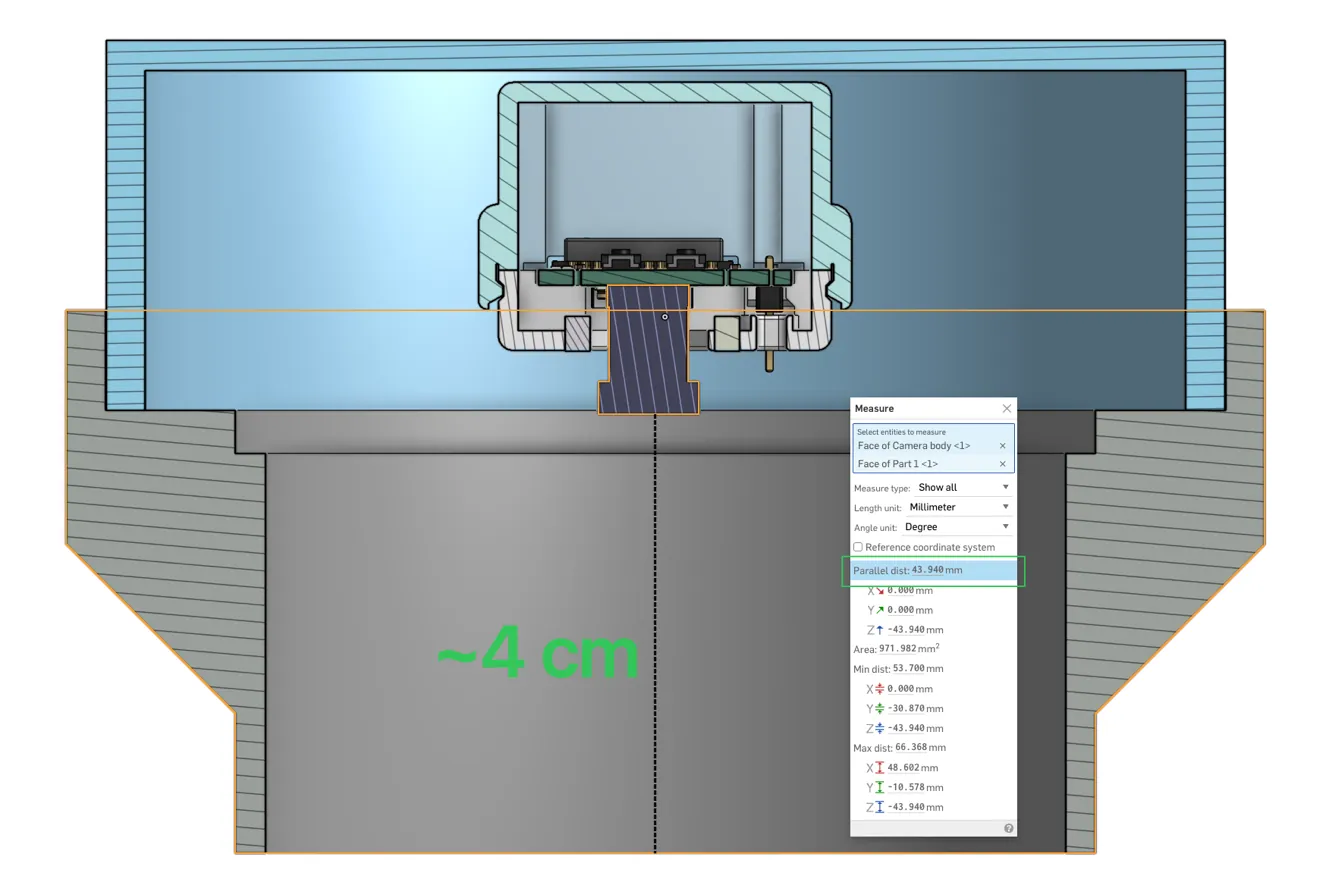Click the Area value 971.982
This screenshot has height=892, width=1323.
[x=898, y=649]
